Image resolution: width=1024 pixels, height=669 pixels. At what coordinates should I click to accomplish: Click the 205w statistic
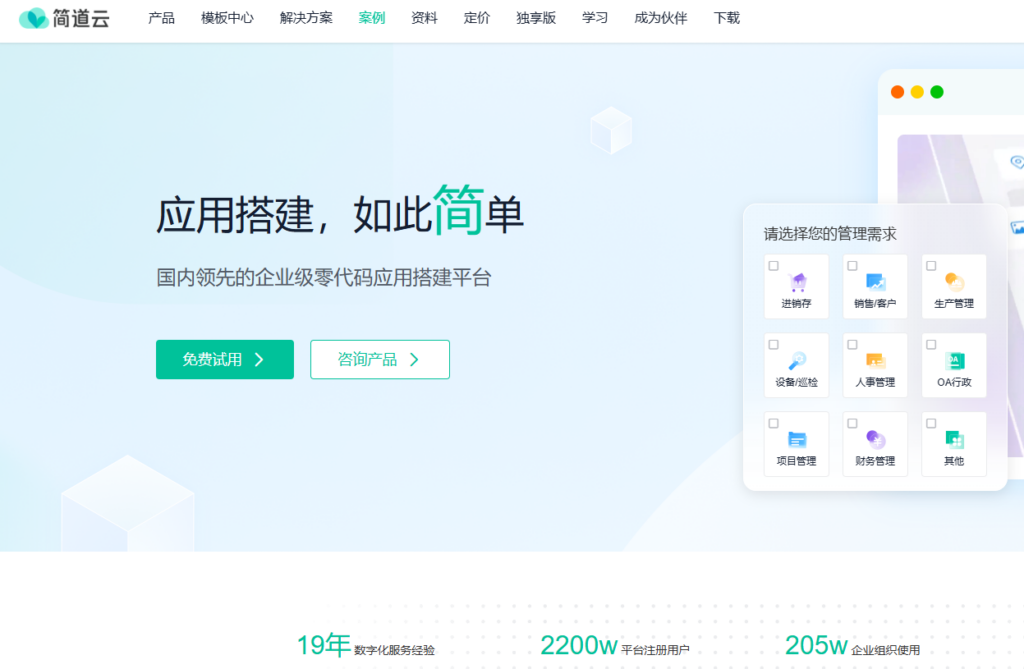coord(816,645)
